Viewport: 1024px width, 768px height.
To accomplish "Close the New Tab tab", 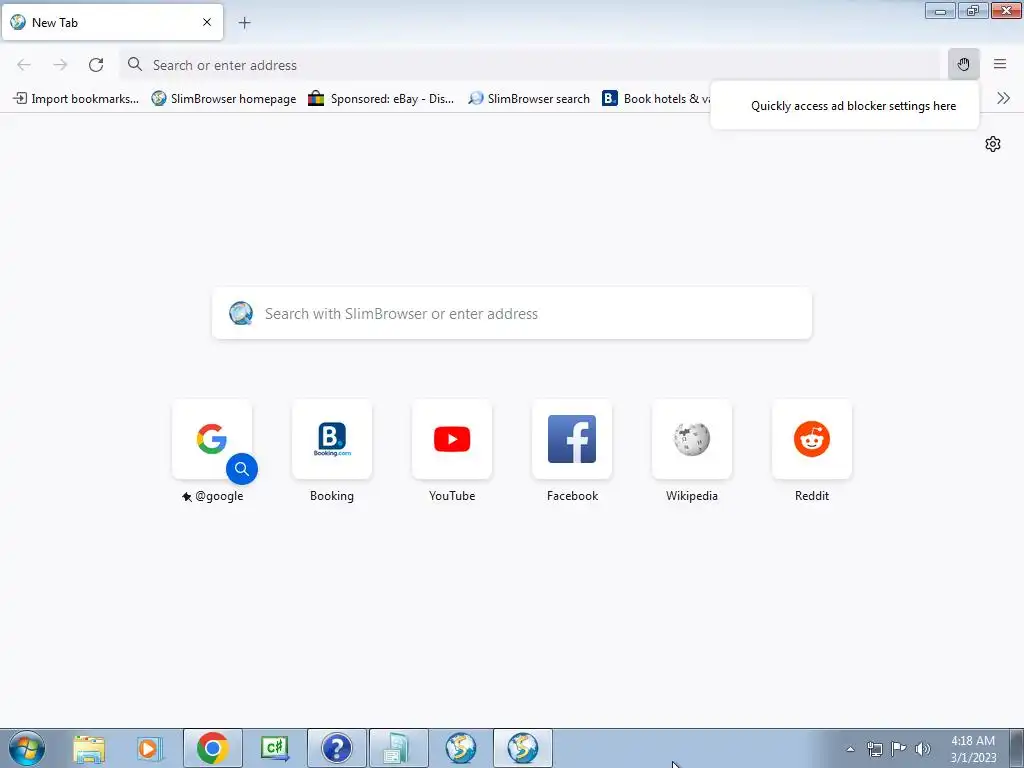I will click(x=207, y=22).
